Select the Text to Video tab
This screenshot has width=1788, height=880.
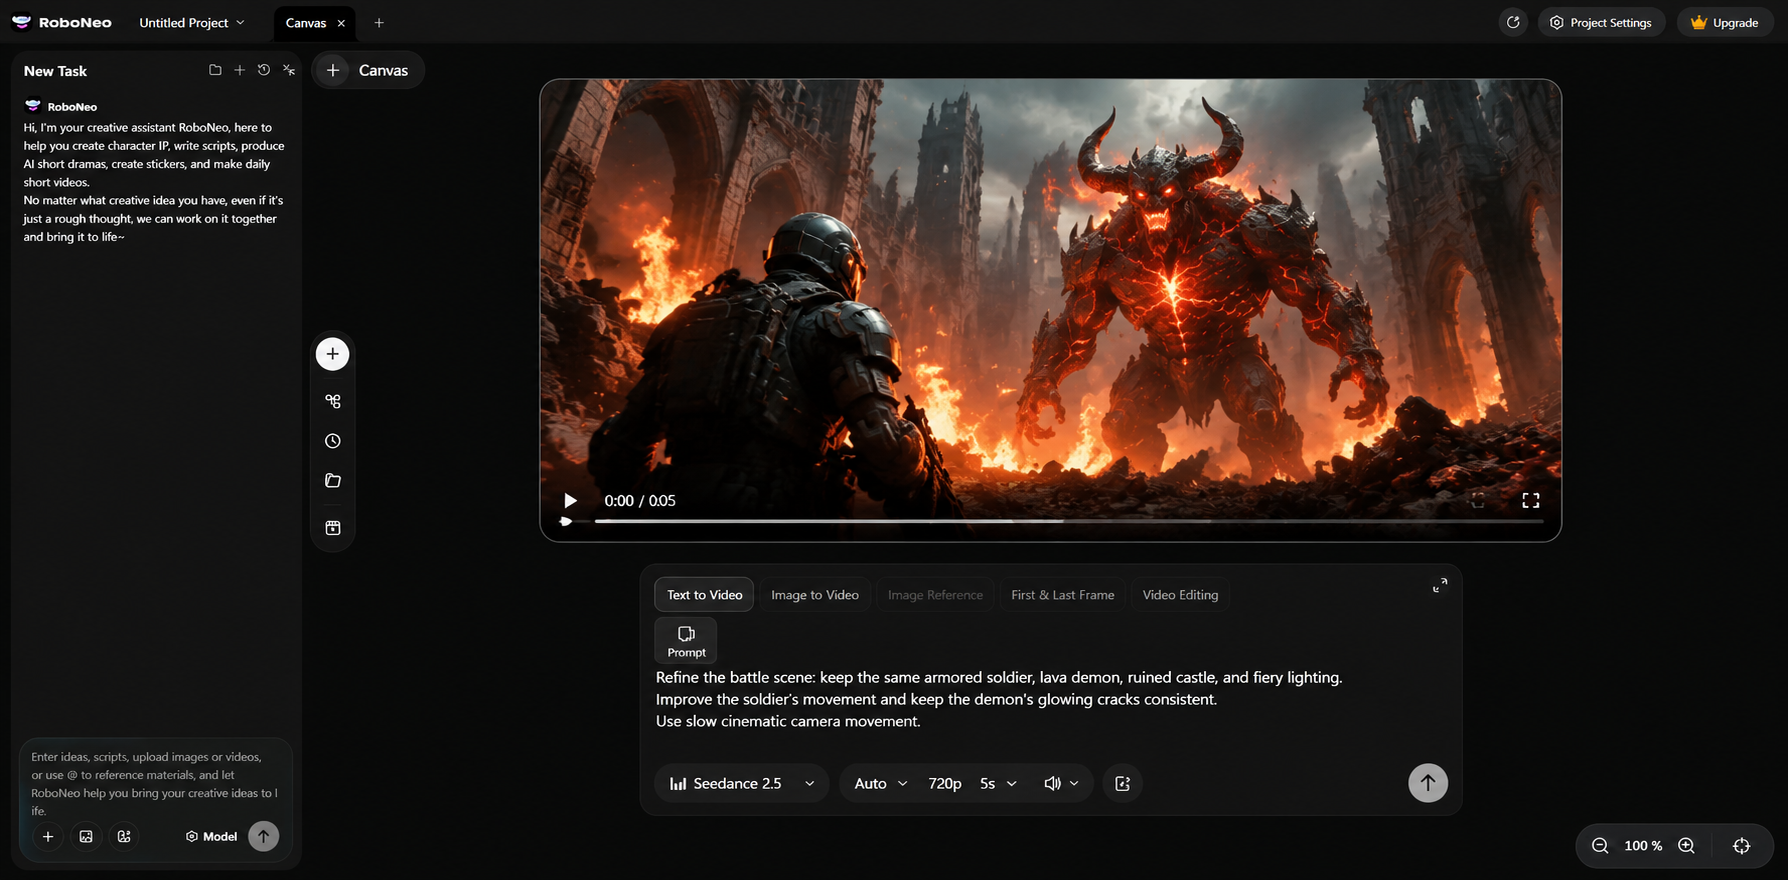pyautogui.click(x=705, y=595)
